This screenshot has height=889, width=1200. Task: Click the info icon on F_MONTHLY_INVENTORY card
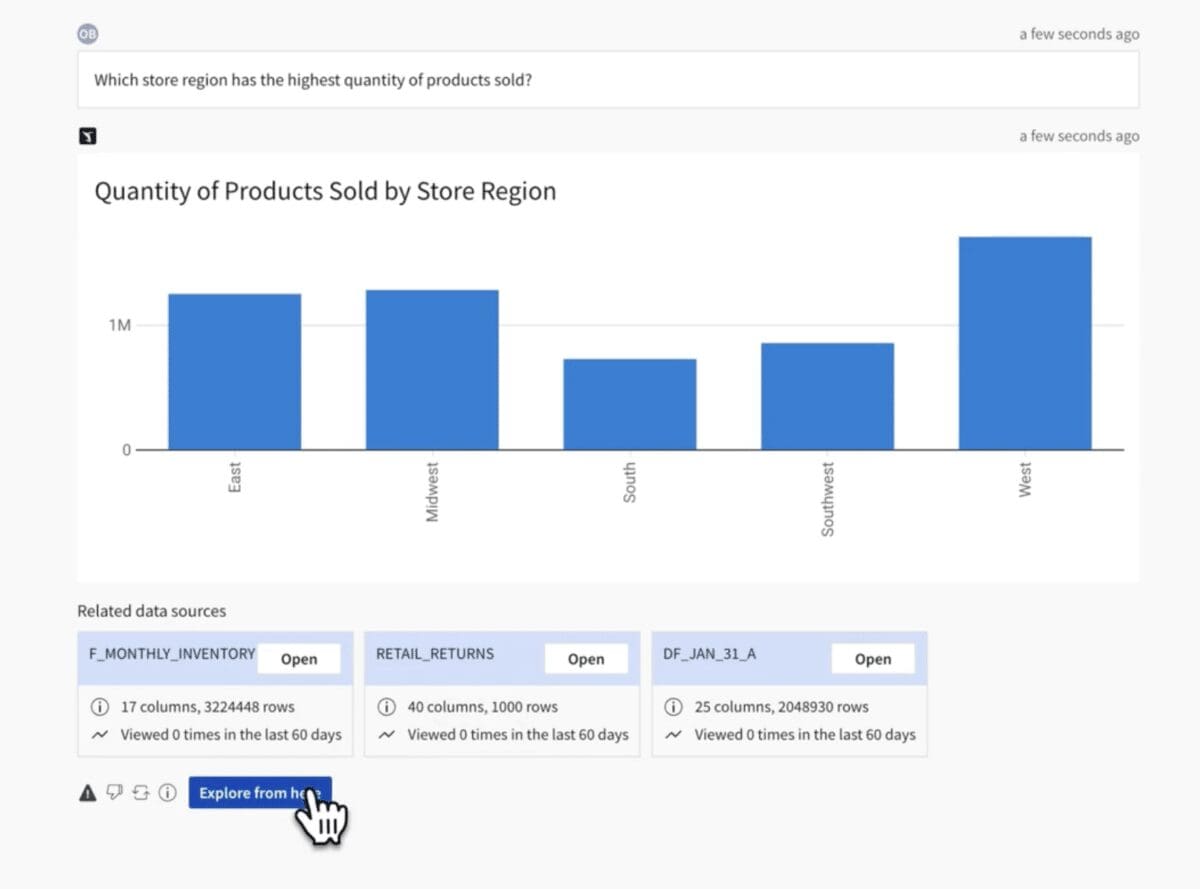click(x=100, y=707)
